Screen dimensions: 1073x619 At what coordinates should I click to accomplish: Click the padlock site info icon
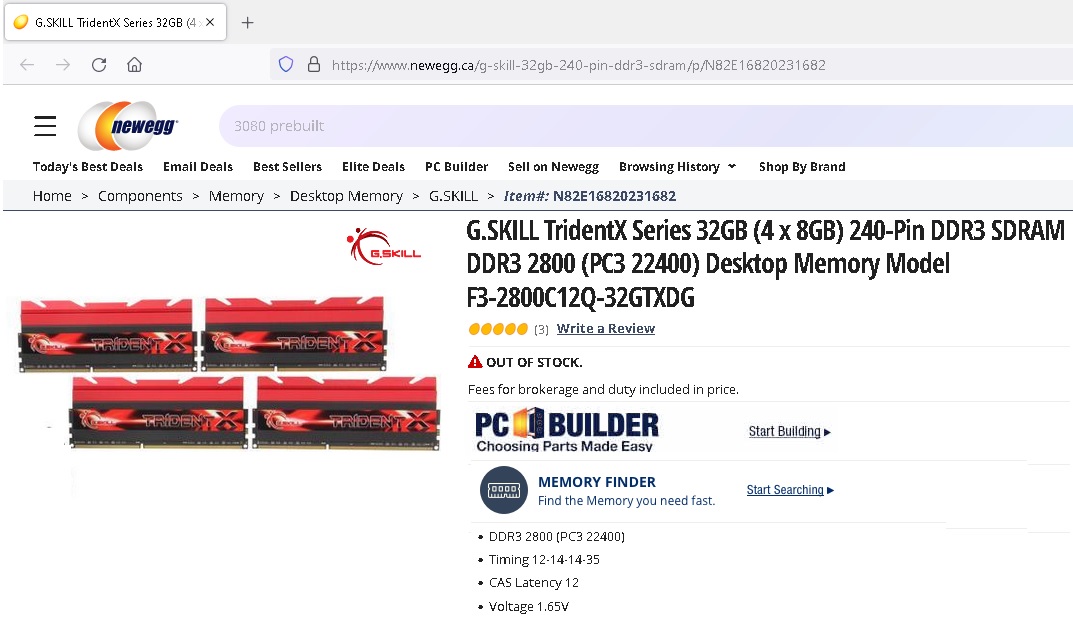[314, 64]
